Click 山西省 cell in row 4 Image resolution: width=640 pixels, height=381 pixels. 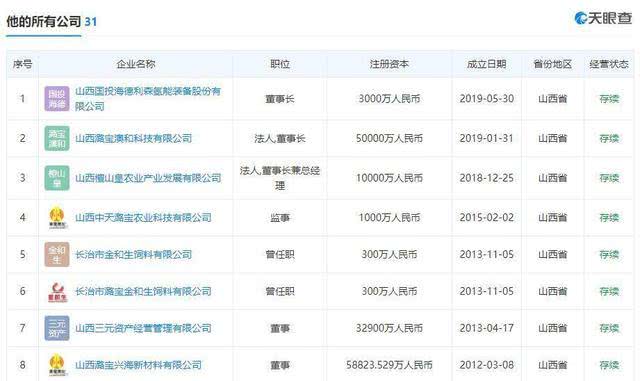point(553,217)
